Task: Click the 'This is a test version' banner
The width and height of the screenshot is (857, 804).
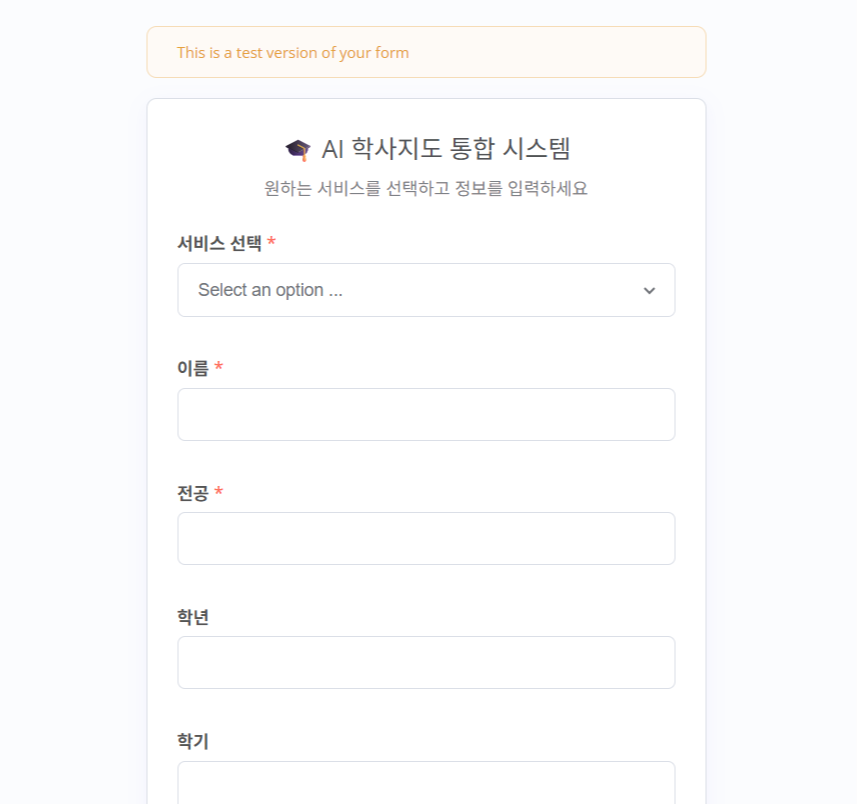Action: coord(426,52)
